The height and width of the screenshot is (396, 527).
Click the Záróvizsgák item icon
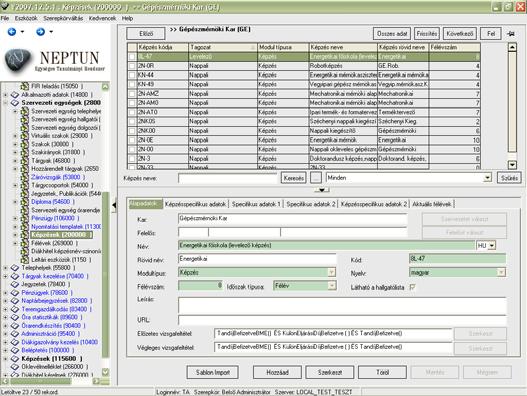coord(25,177)
